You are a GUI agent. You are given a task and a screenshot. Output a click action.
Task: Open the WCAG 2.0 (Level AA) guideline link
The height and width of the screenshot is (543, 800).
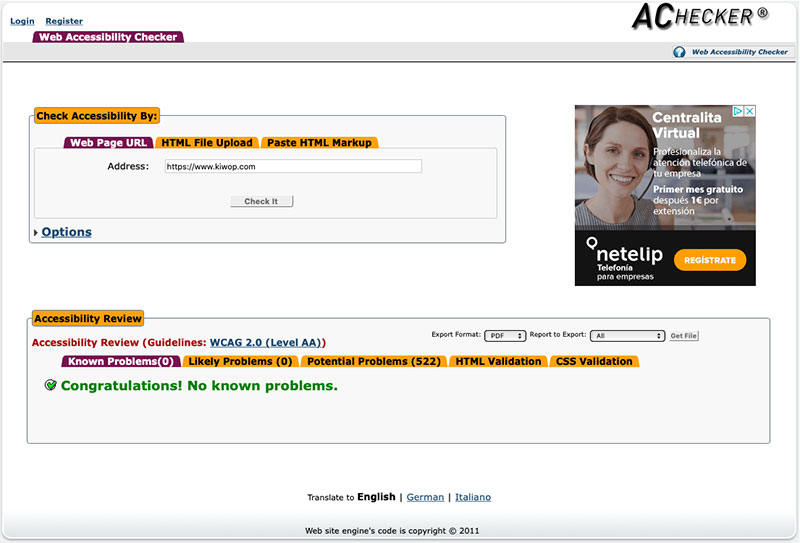265,342
